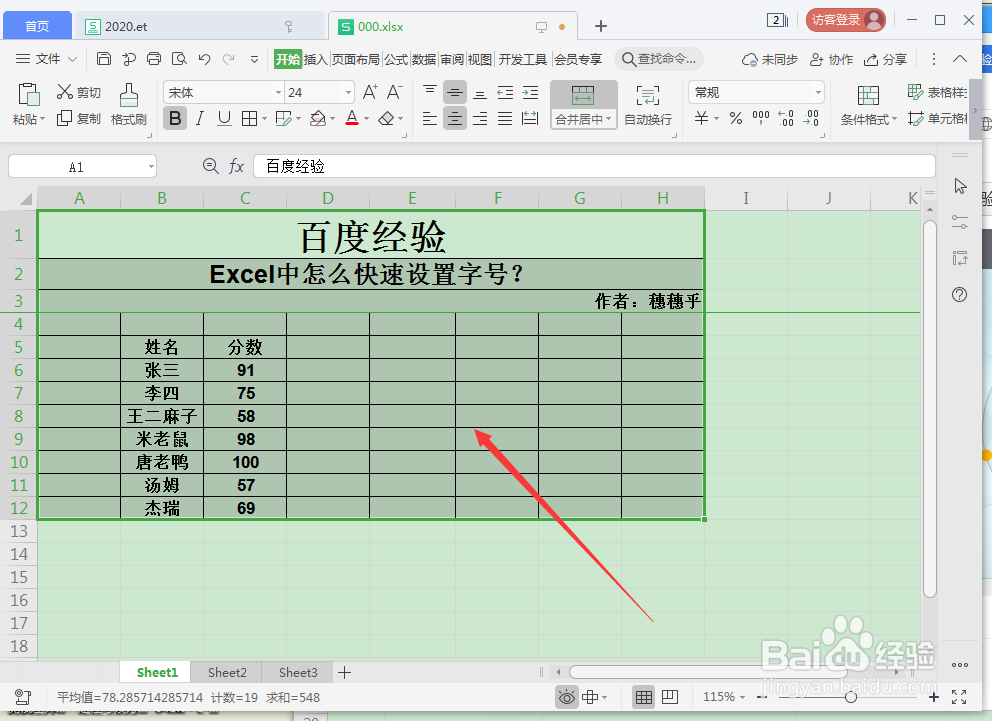The width and height of the screenshot is (992, 721).
Task: Add a new sheet with plus button
Action: coord(344,672)
